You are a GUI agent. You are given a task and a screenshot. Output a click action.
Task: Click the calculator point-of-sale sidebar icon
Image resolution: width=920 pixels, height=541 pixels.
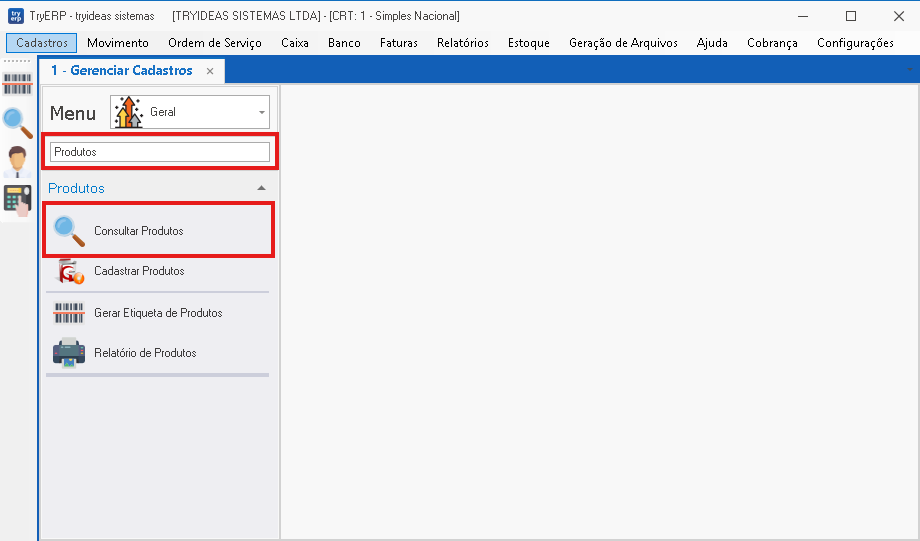point(18,201)
